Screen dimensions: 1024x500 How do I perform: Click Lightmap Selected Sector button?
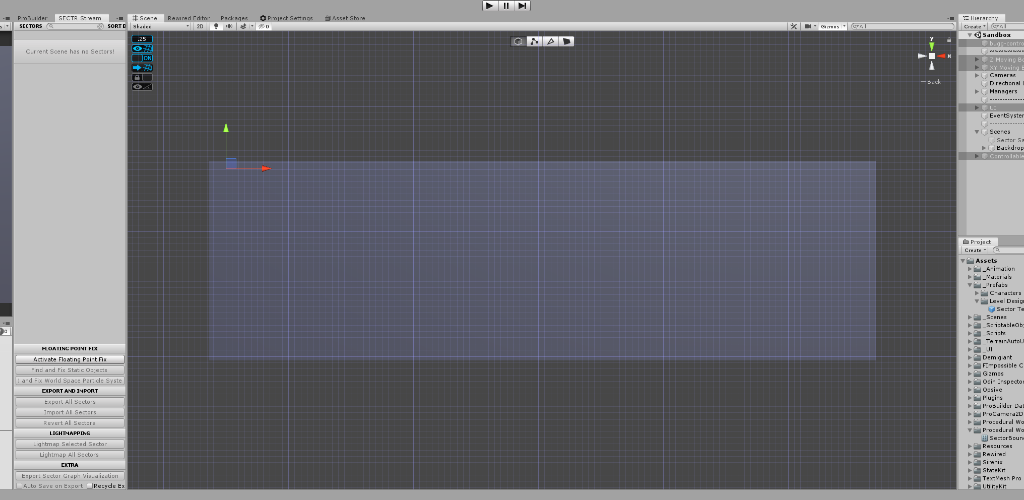click(70, 444)
